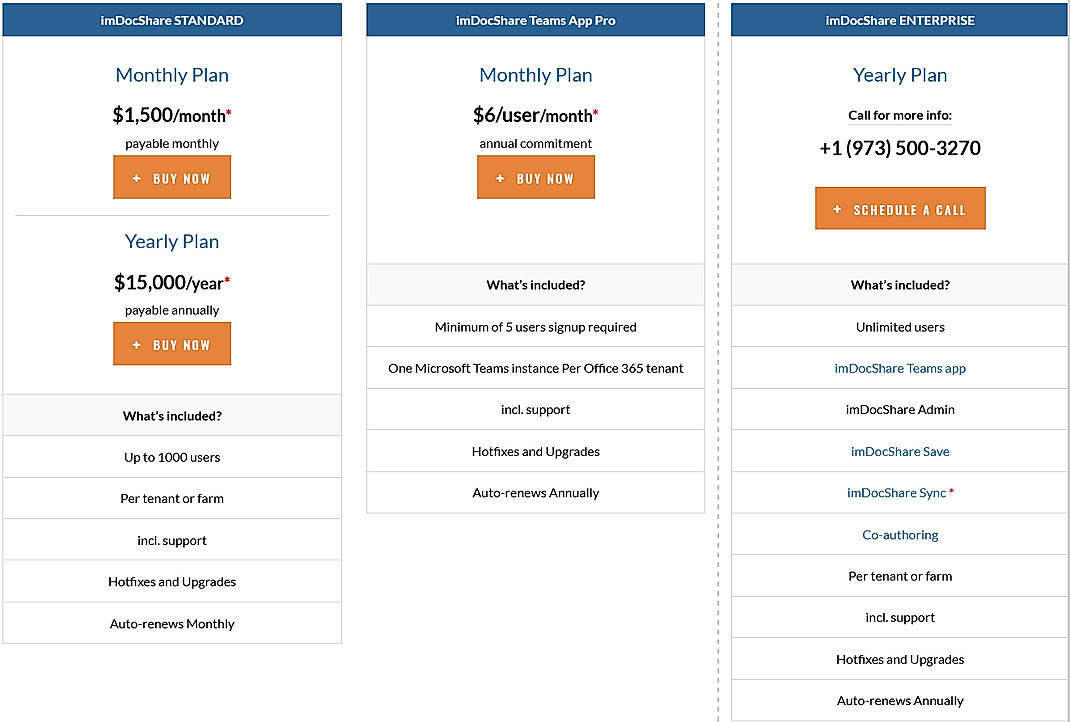Viewport: 1070px width, 722px height.
Task: Click the red asterisk beside imDocShare Sync
Action: pyautogui.click(x=950, y=490)
